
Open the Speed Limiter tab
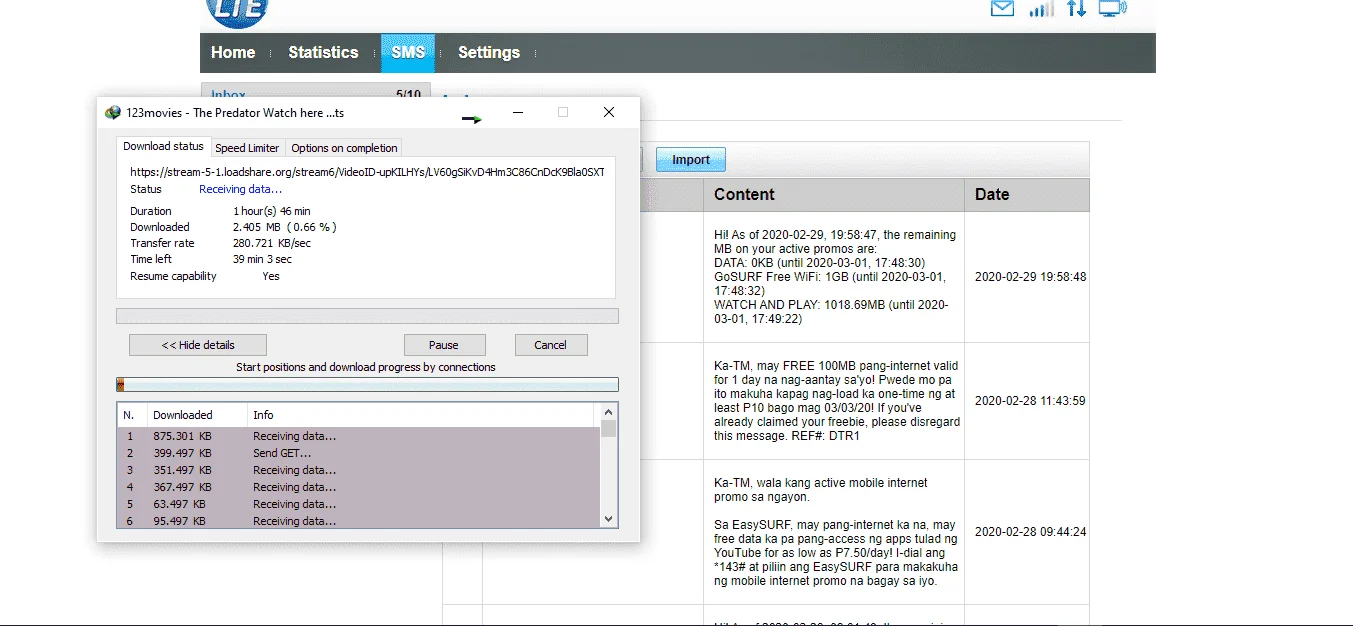(247, 148)
